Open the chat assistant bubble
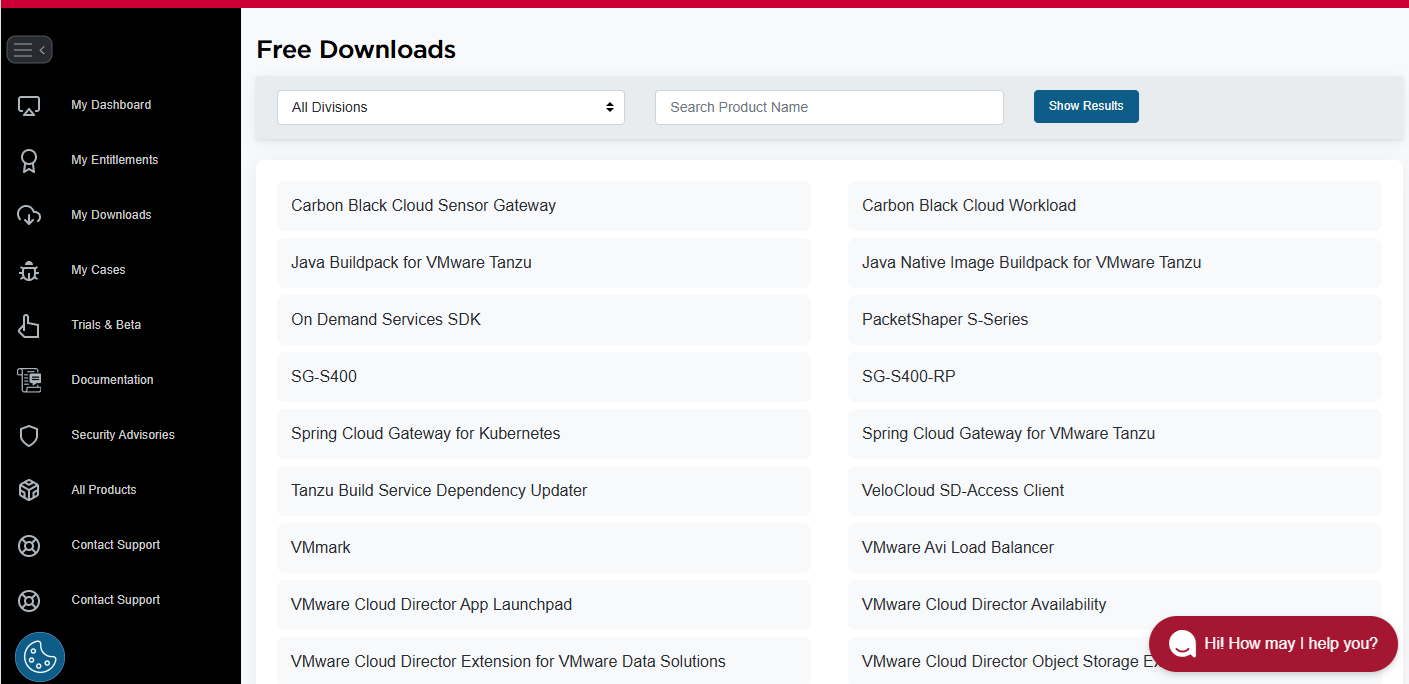This screenshot has height=684, width=1409. [x=1272, y=644]
